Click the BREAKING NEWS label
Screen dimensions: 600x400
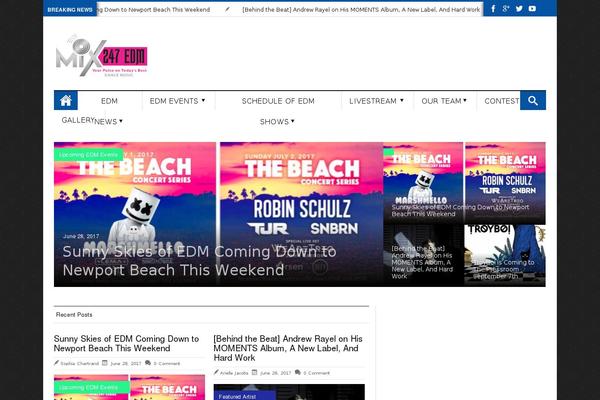click(70, 10)
